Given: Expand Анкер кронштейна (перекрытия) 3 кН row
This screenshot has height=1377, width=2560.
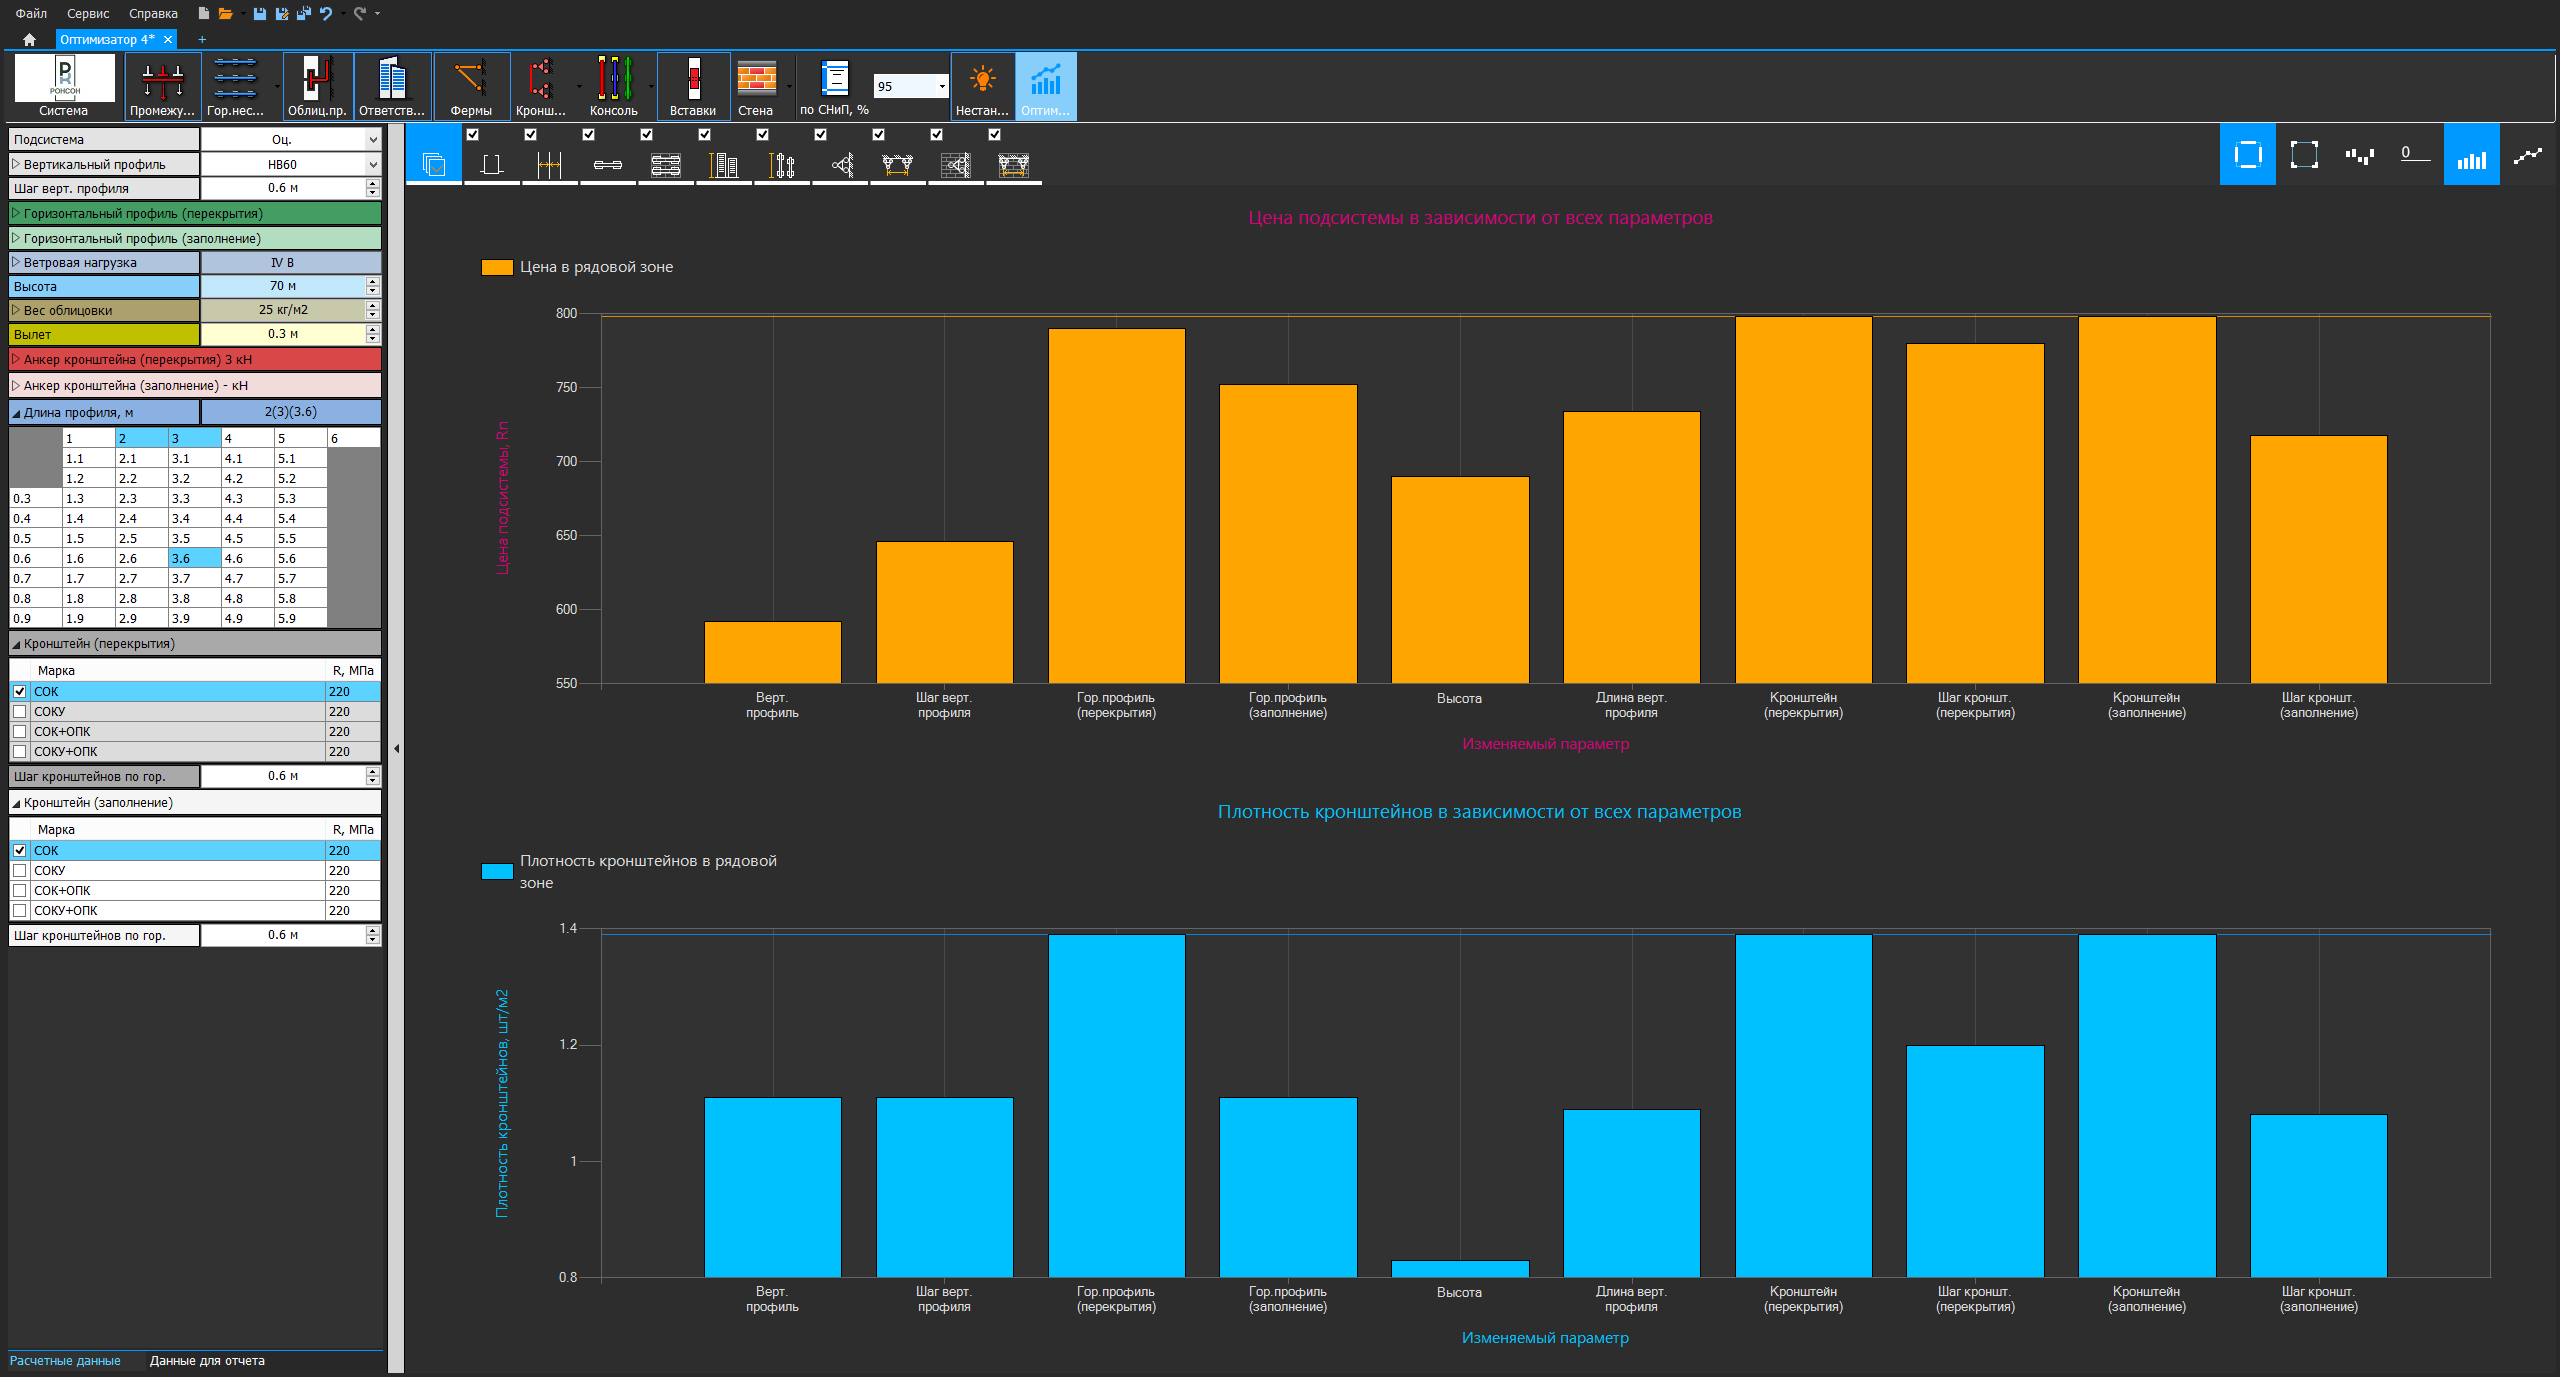Looking at the screenshot, I should (x=16, y=359).
